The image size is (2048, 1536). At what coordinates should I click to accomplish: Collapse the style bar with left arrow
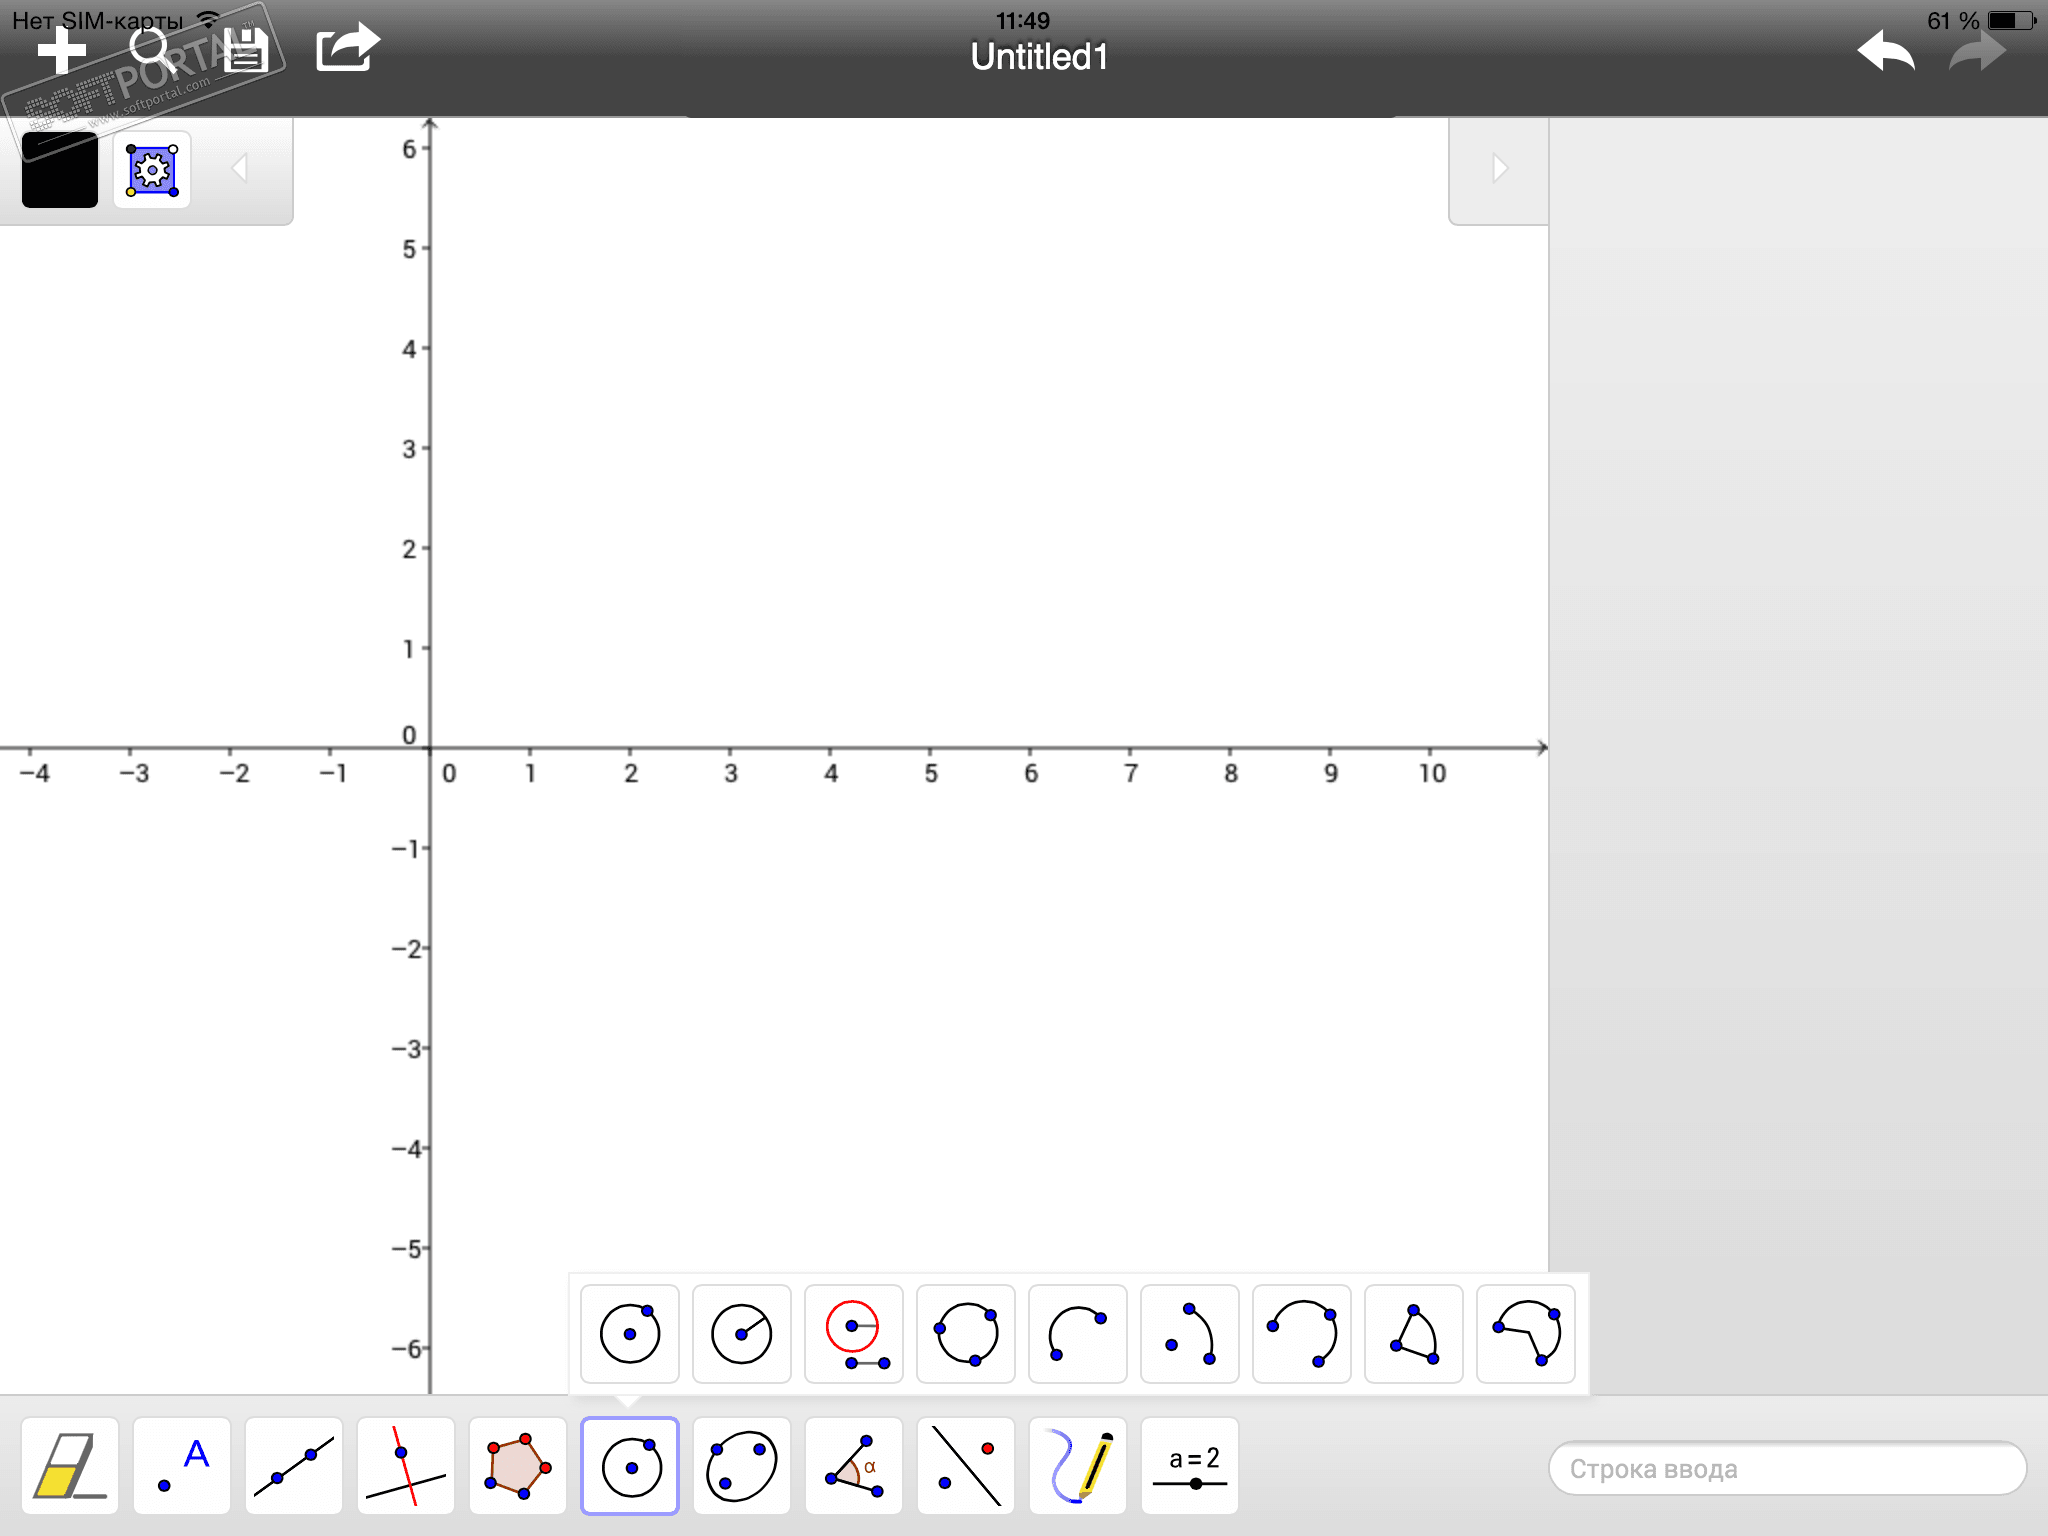[x=240, y=168]
